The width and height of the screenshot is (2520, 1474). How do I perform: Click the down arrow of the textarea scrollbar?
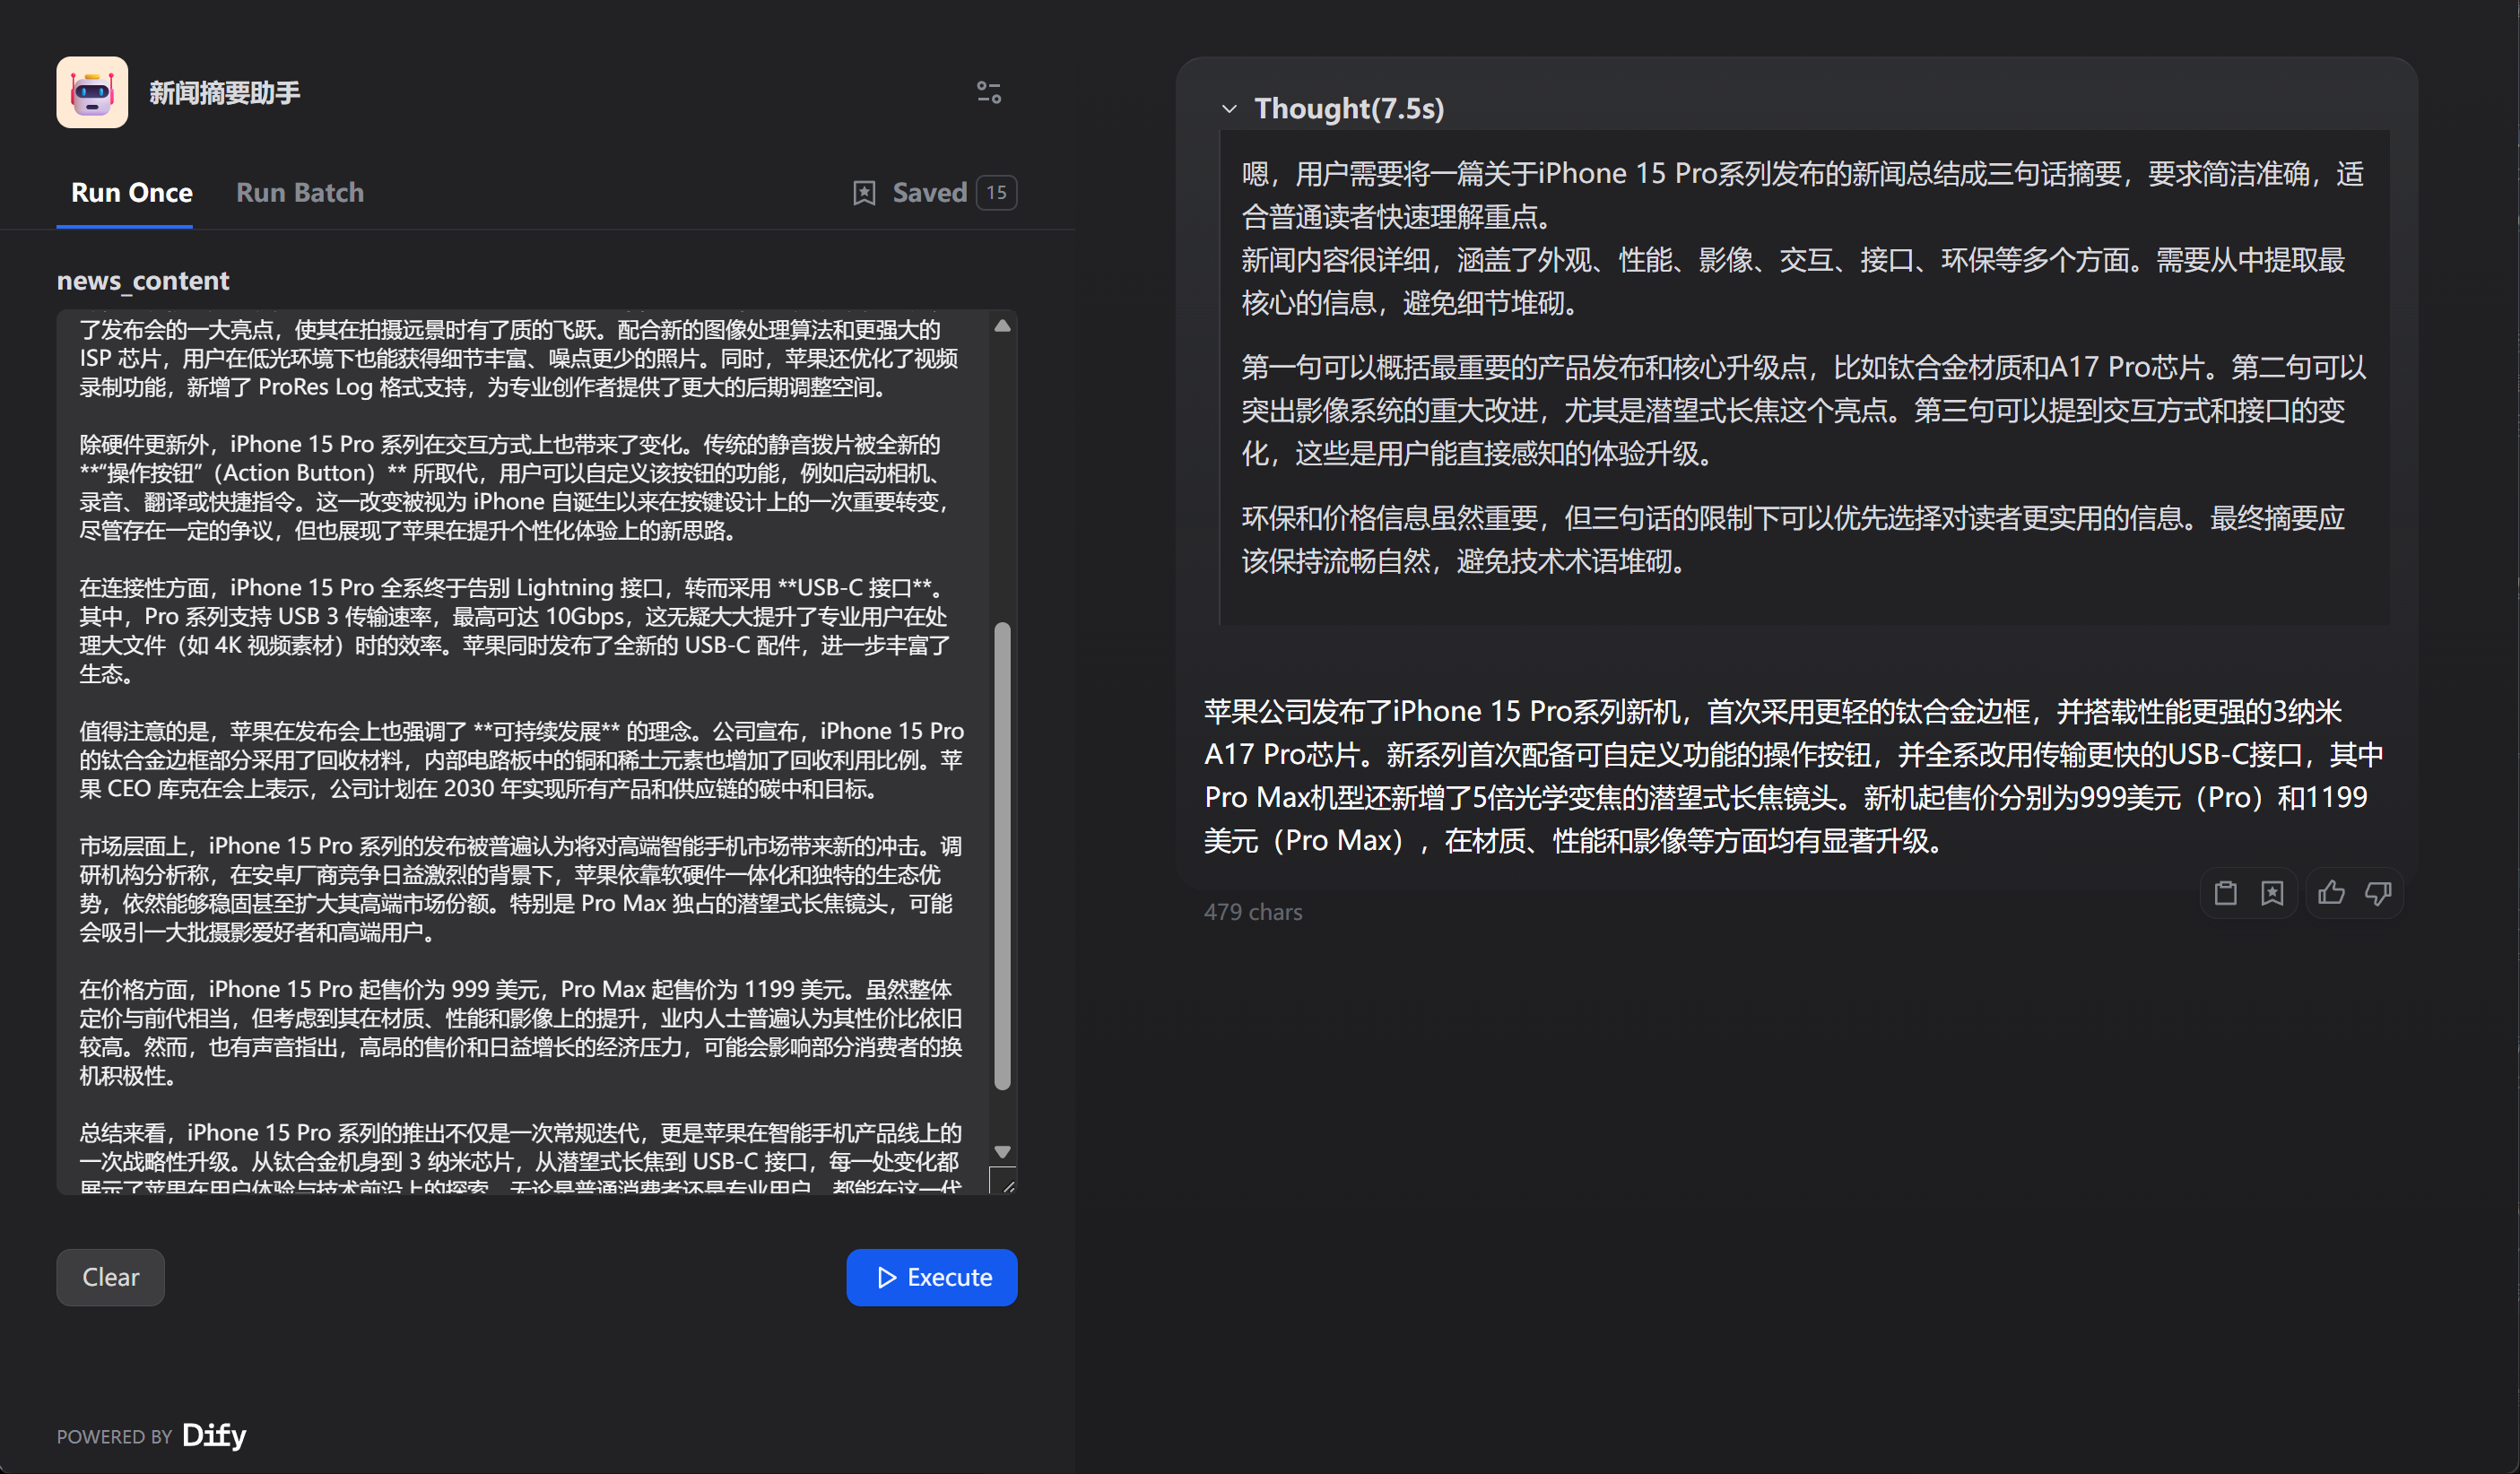tap(1002, 1152)
